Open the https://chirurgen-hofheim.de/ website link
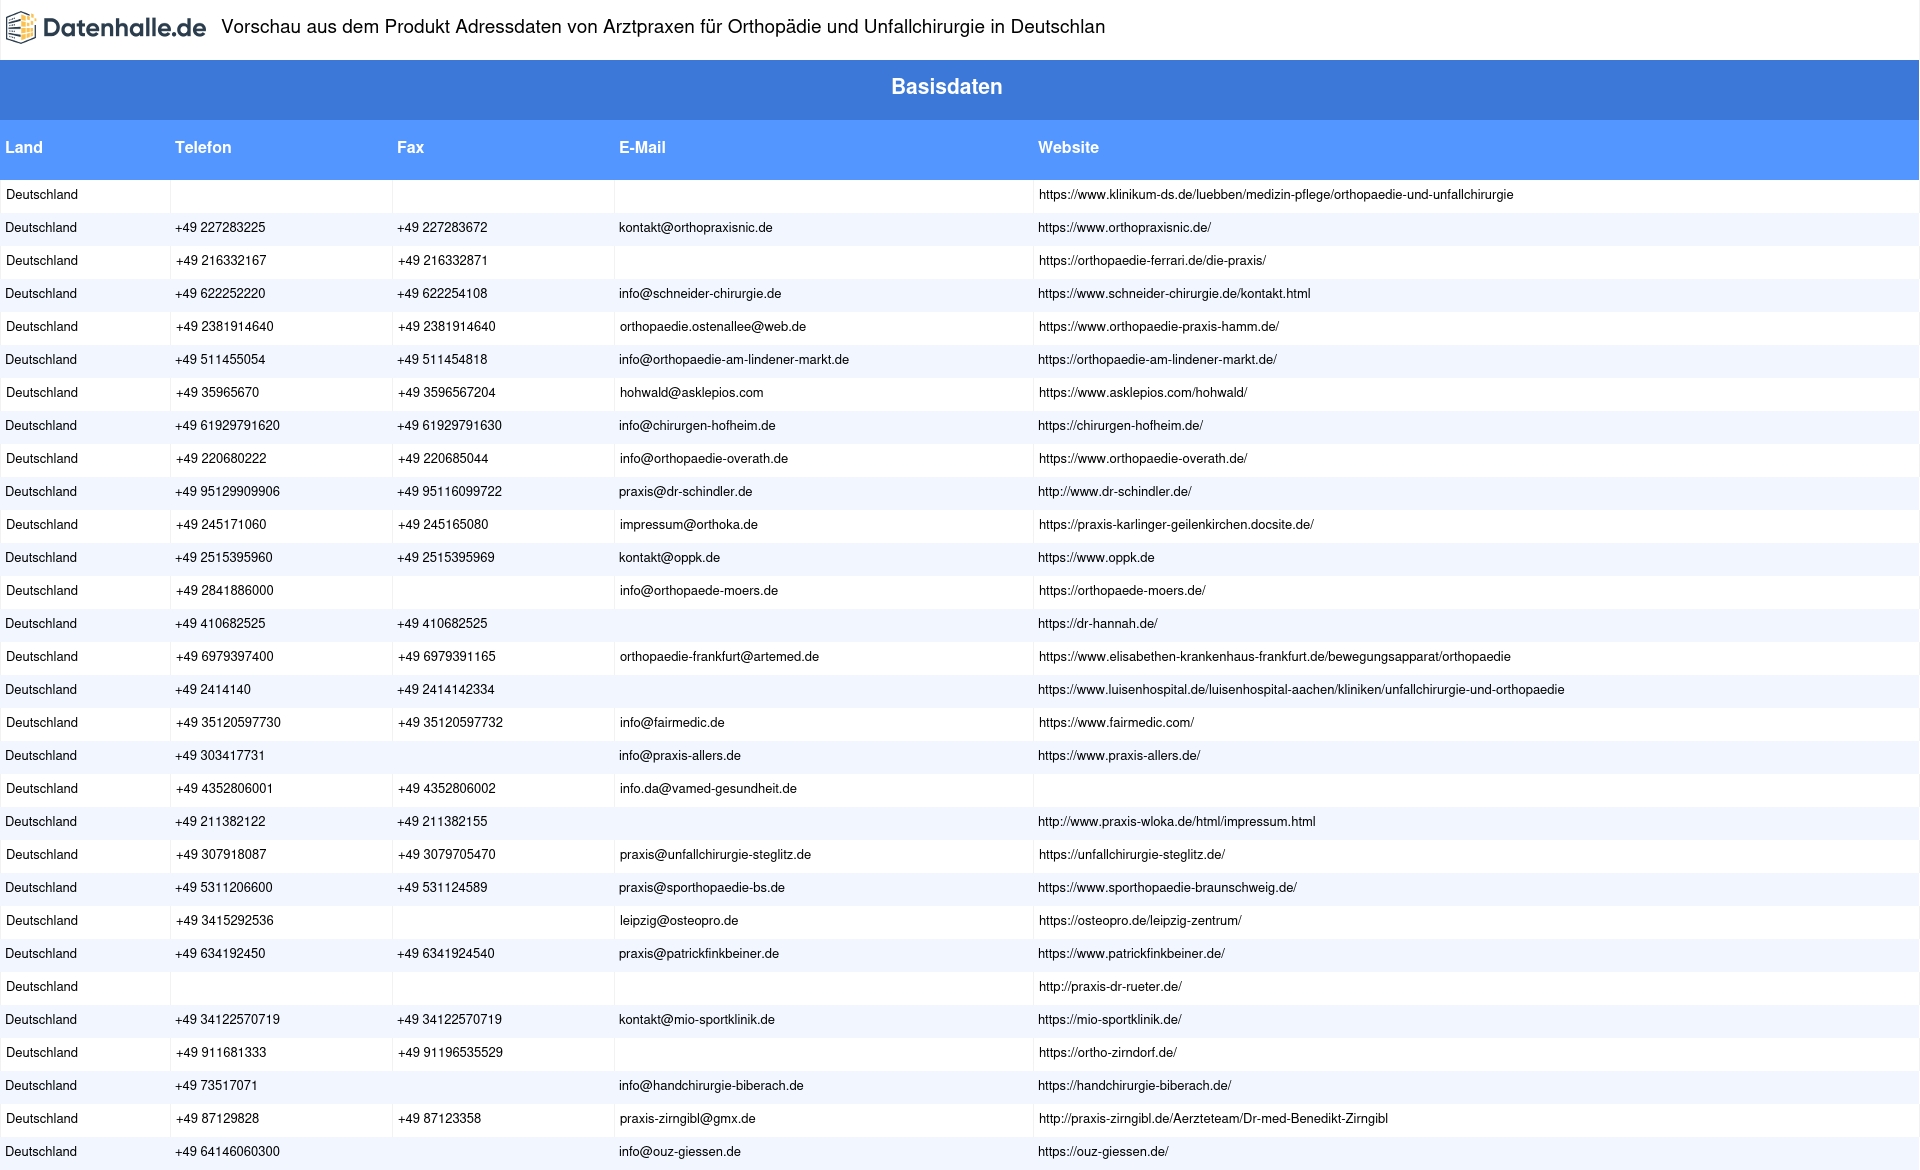The width and height of the screenshot is (1920, 1170). [1120, 426]
